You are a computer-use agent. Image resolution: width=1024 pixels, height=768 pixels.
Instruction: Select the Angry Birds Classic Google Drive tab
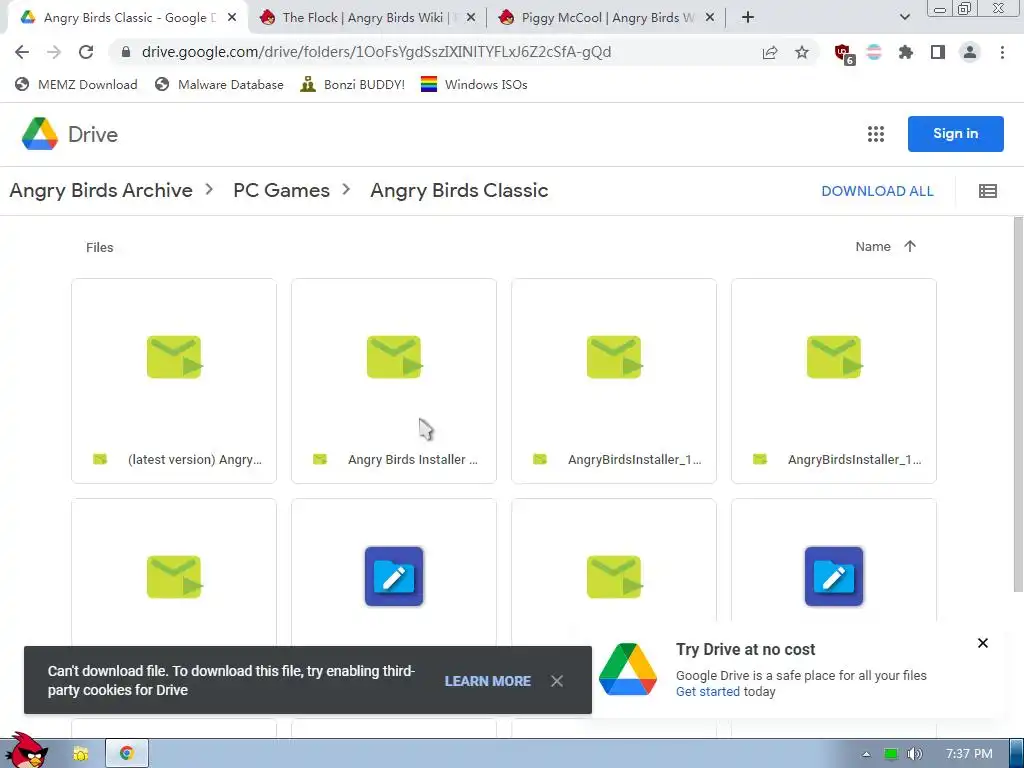coord(128,18)
